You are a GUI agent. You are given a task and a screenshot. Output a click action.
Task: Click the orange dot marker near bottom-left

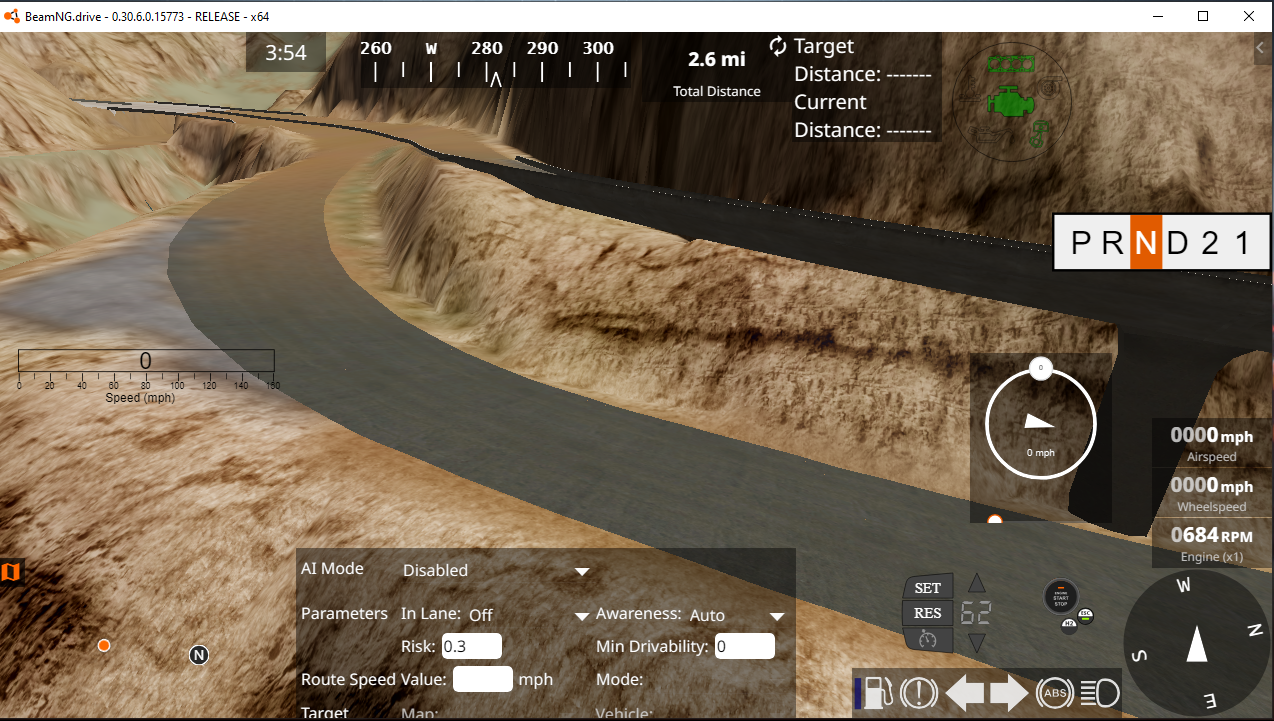coord(103,646)
